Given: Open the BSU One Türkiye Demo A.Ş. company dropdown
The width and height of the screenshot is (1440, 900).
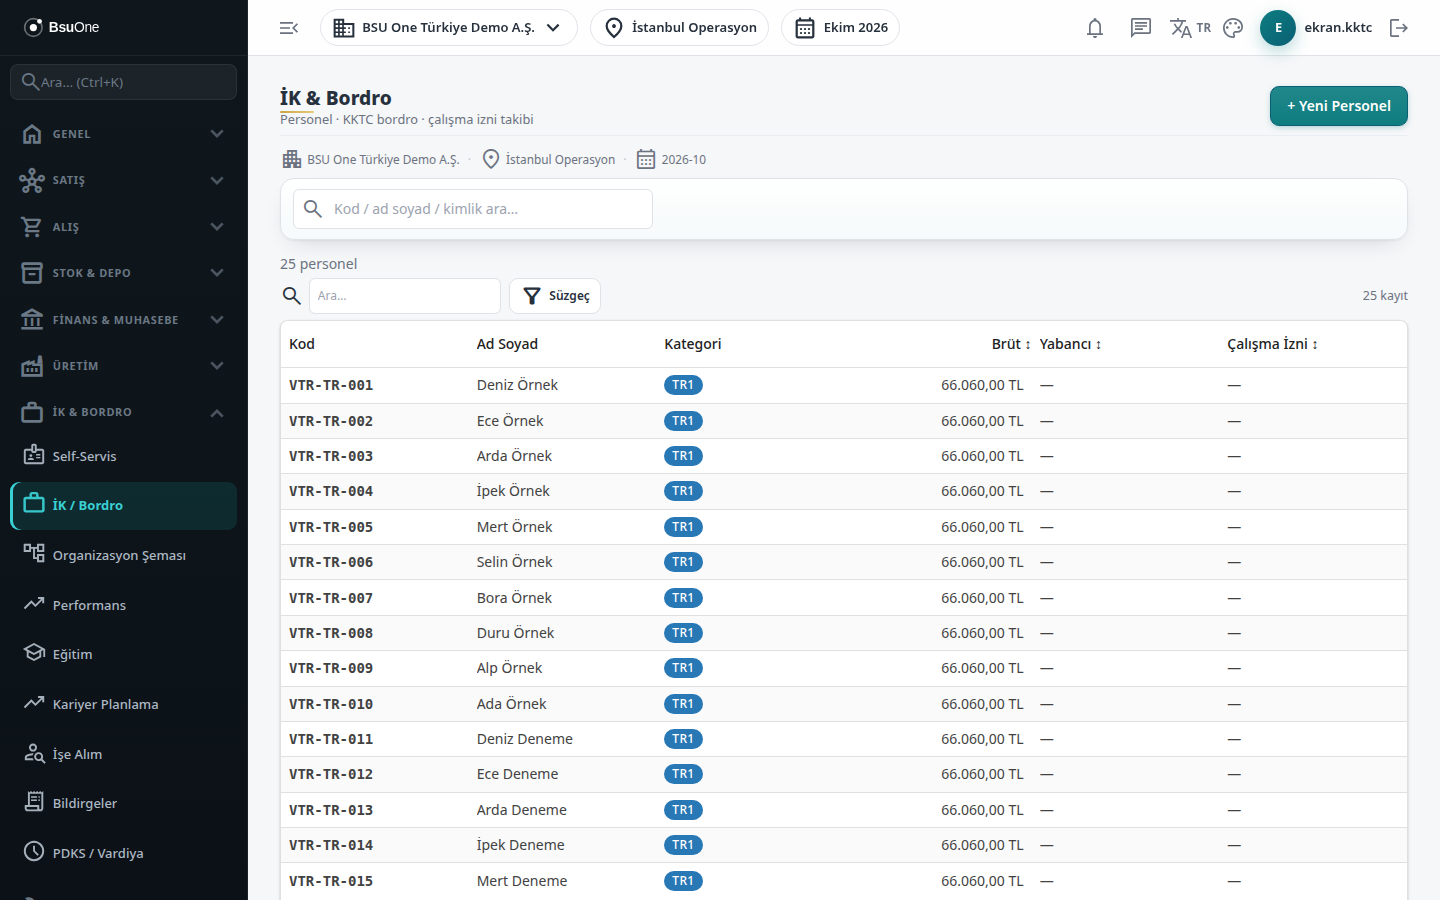Looking at the screenshot, I should tap(449, 28).
